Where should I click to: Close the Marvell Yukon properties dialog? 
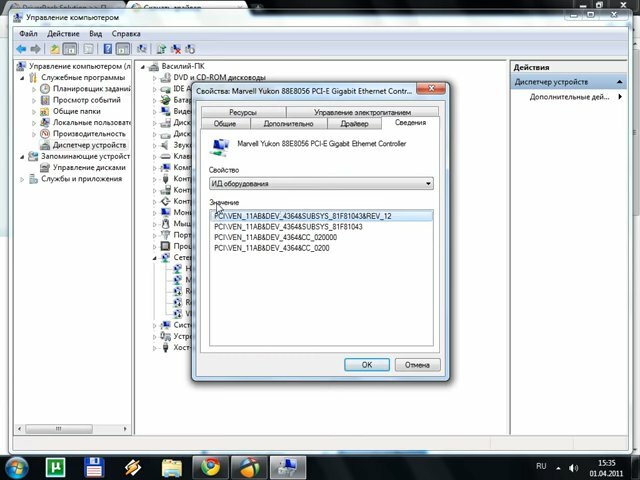[x=431, y=88]
